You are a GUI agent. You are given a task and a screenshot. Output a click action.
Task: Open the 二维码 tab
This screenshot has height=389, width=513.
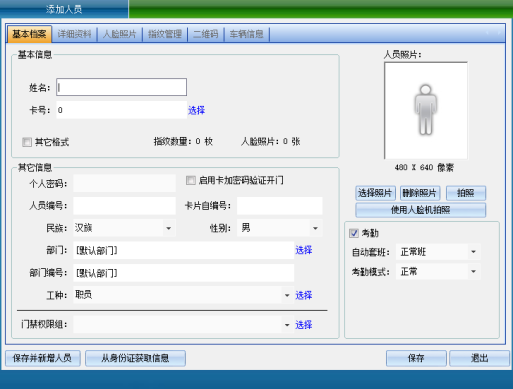206,34
